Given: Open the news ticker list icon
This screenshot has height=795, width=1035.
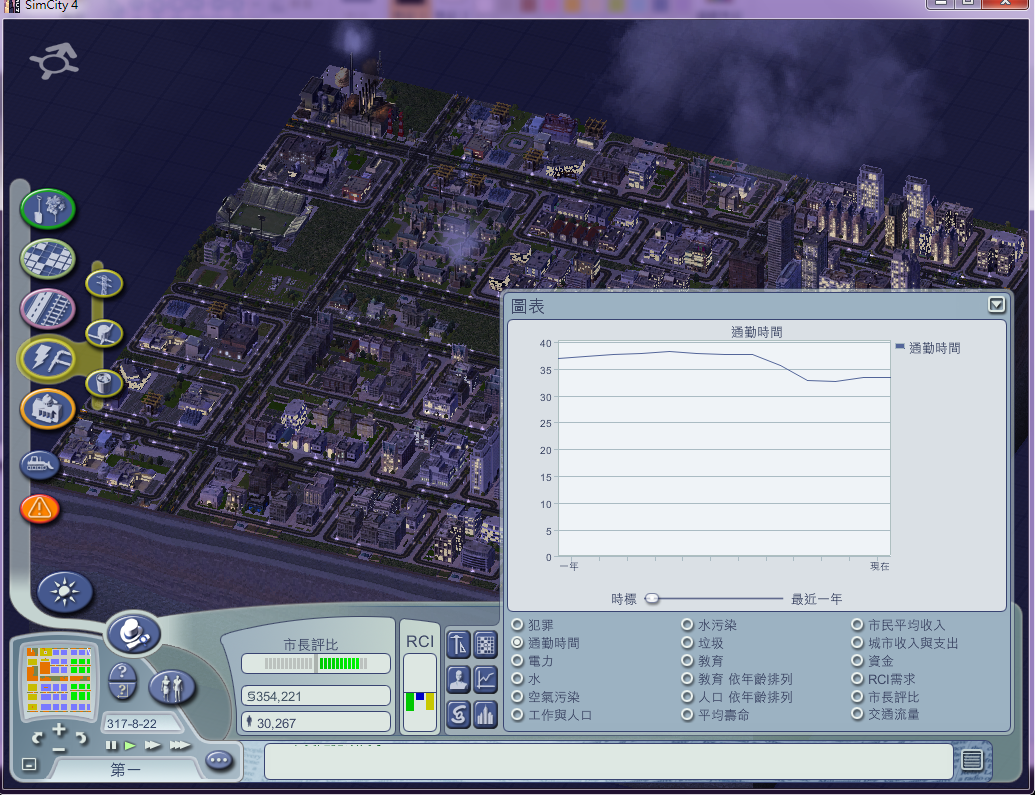Looking at the screenshot, I should [x=972, y=760].
